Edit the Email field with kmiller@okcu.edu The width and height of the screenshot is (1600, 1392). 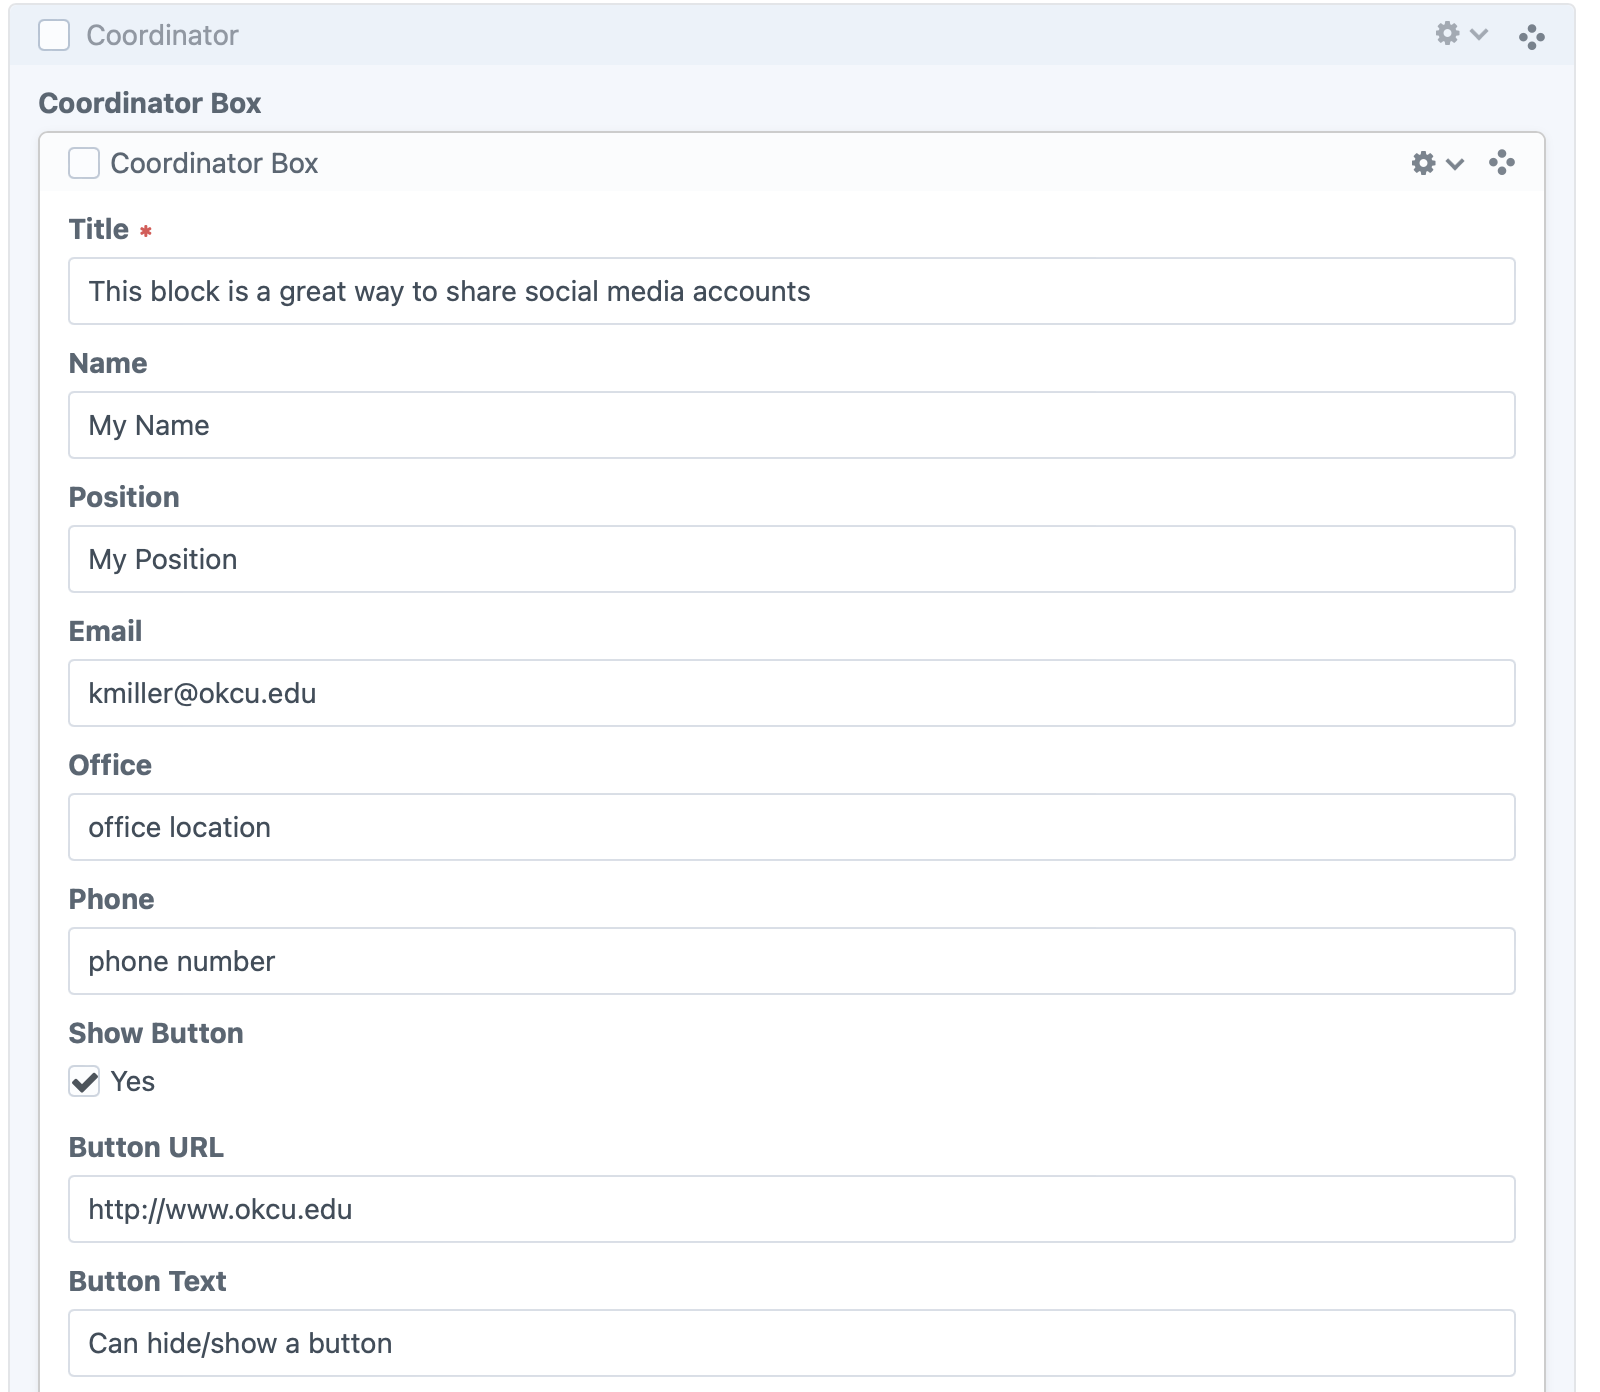click(x=791, y=693)
